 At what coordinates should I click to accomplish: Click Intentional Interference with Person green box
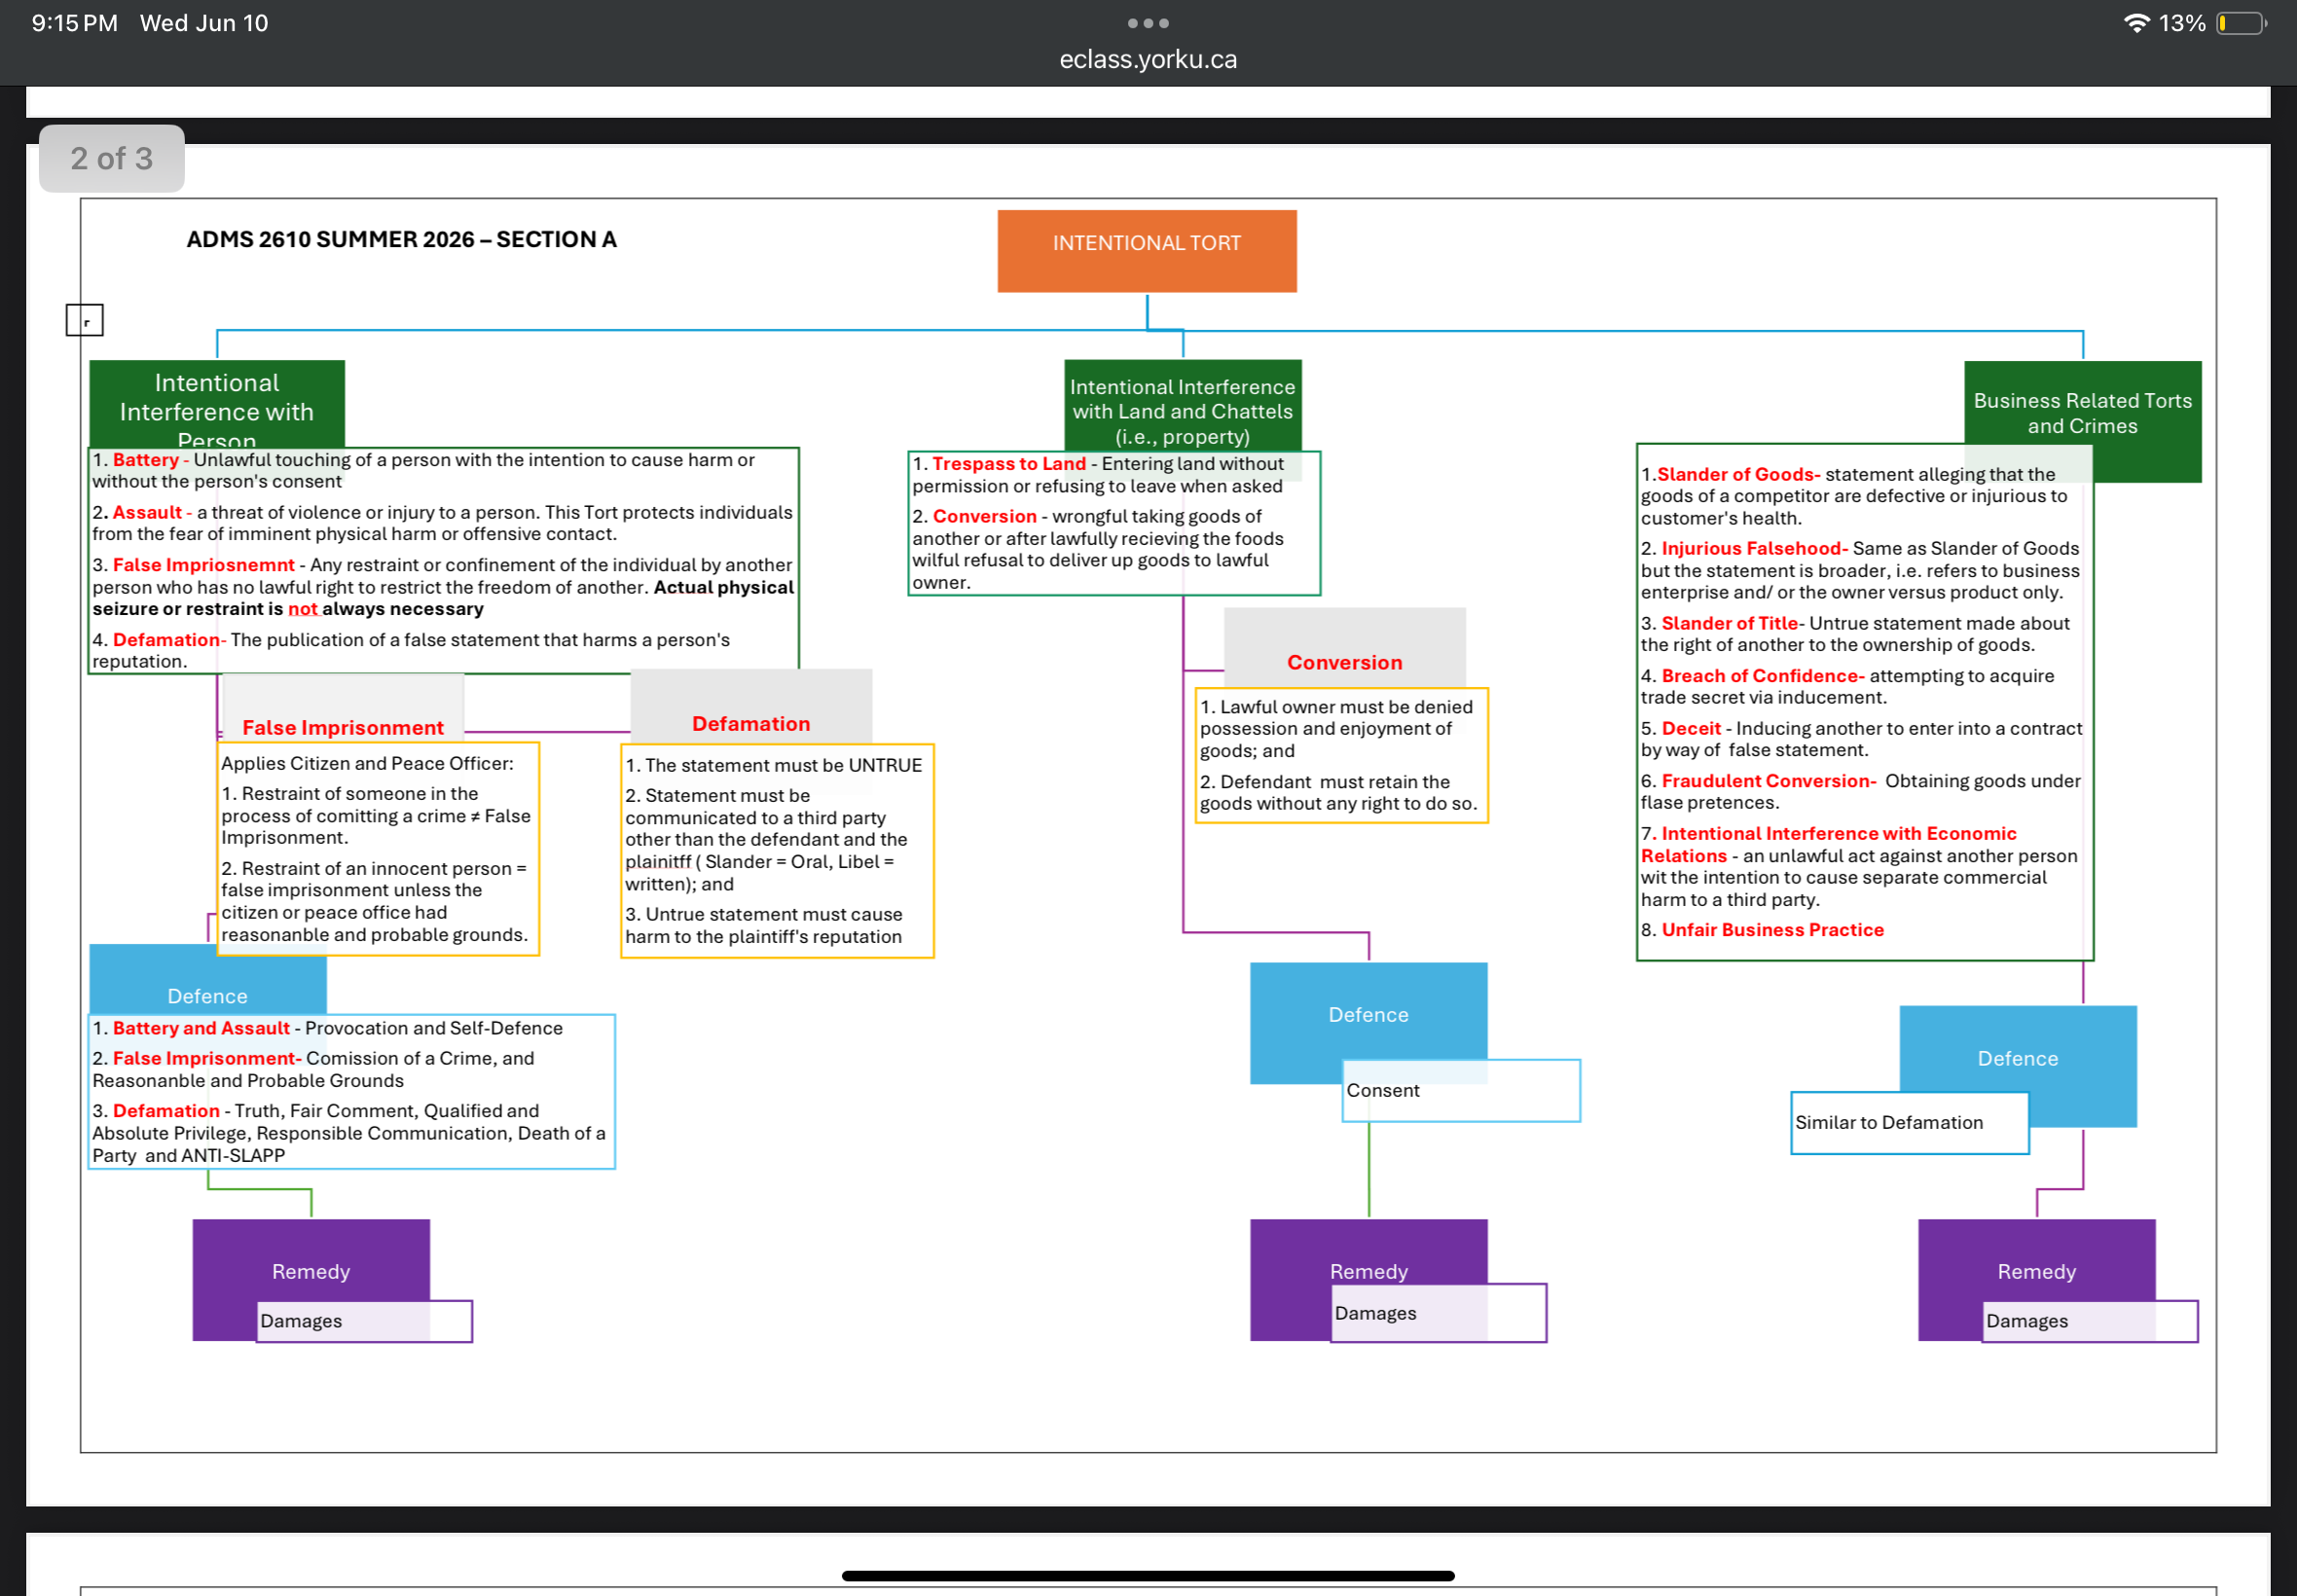[x=217, y=404]
